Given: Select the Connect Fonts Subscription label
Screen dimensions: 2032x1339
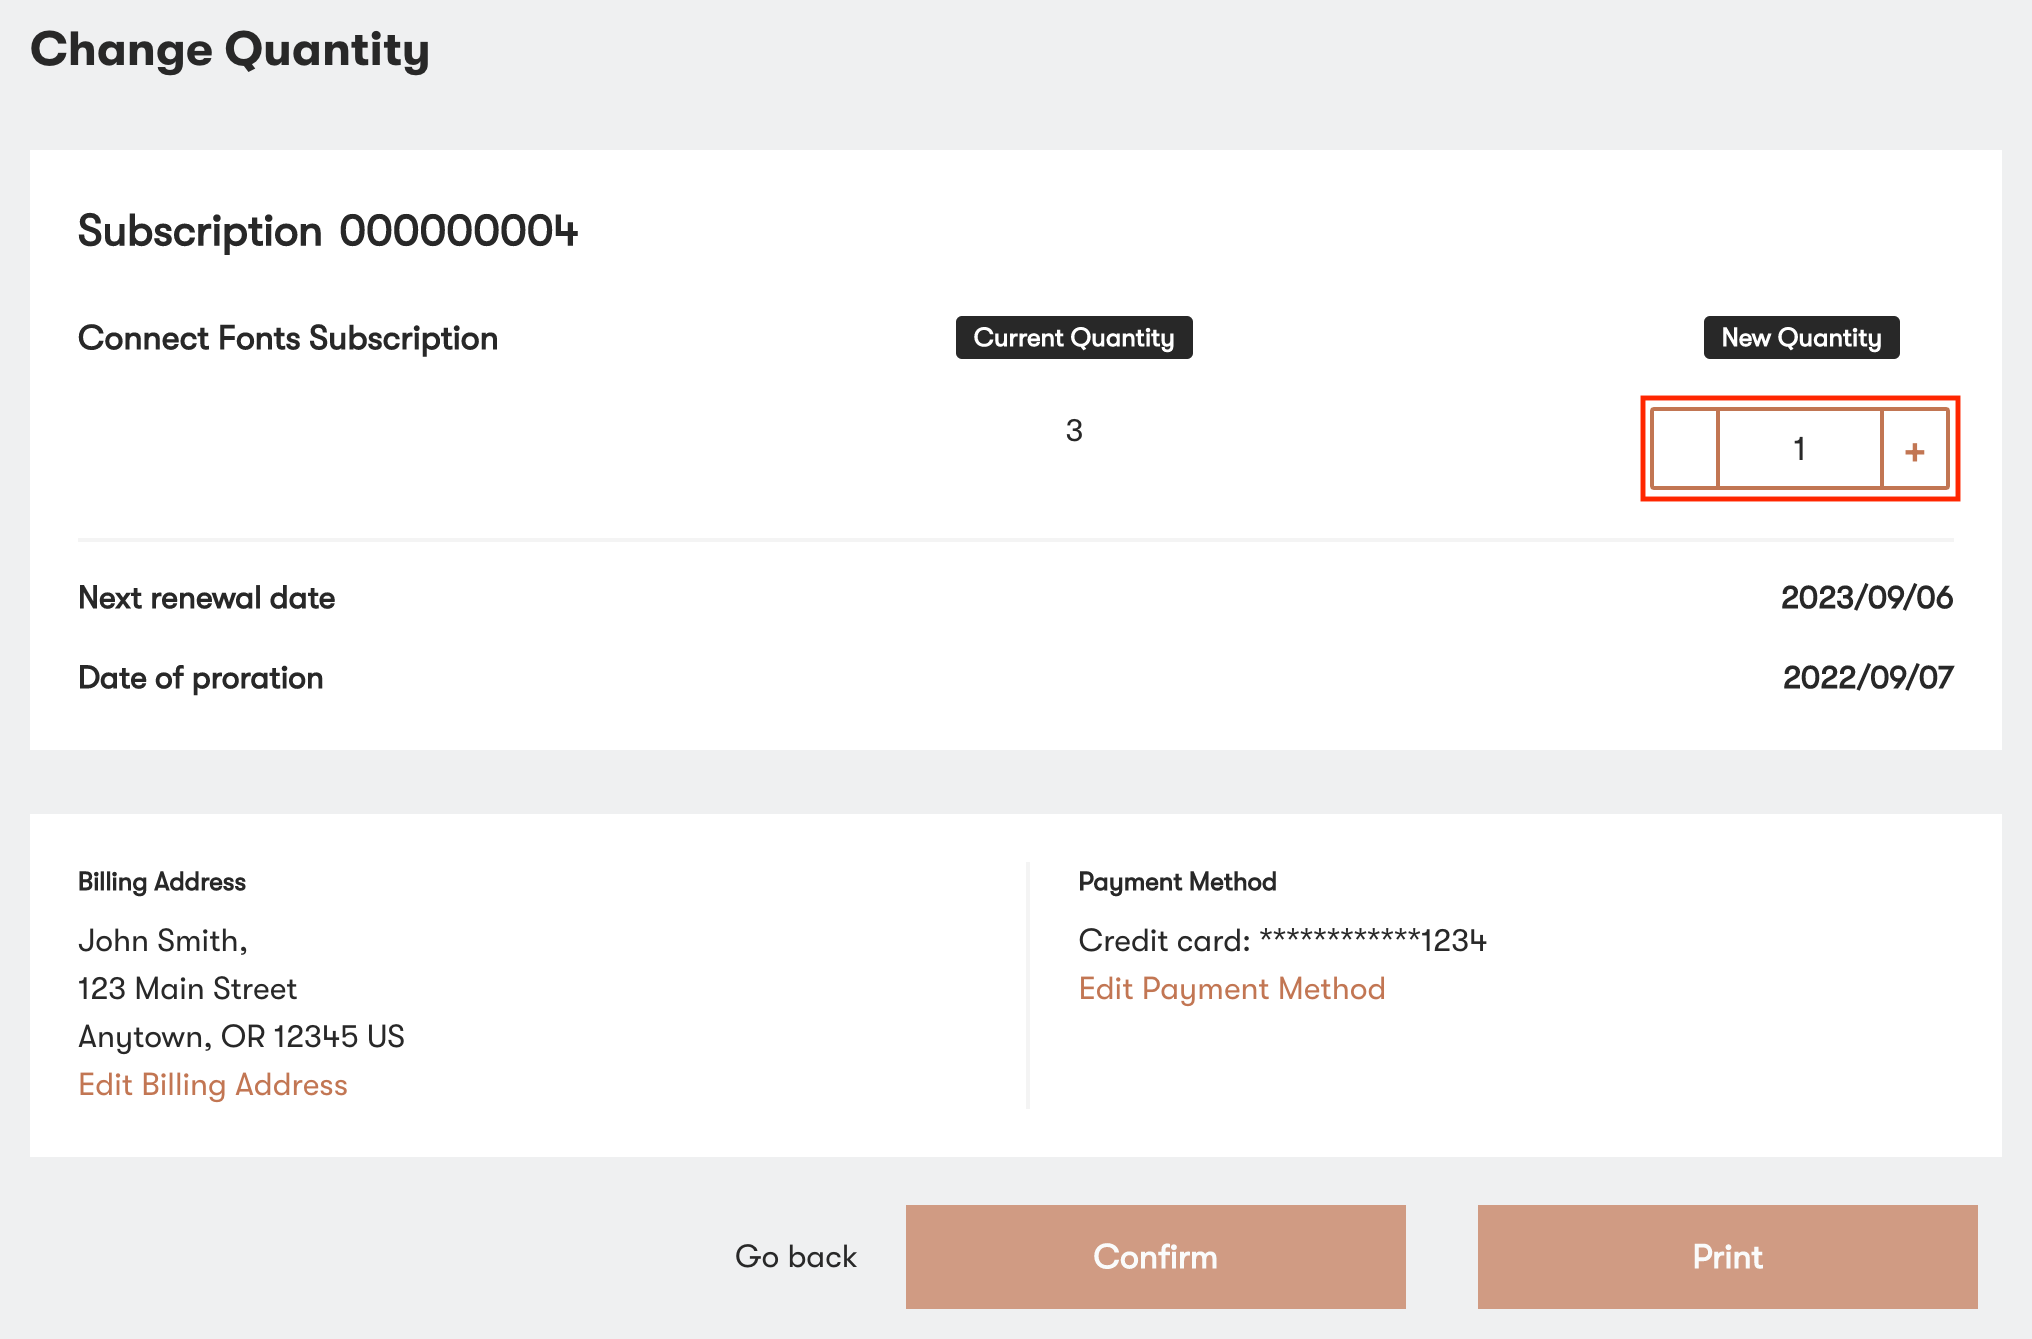Looking at the screenshot, I should tap(287, 338).
